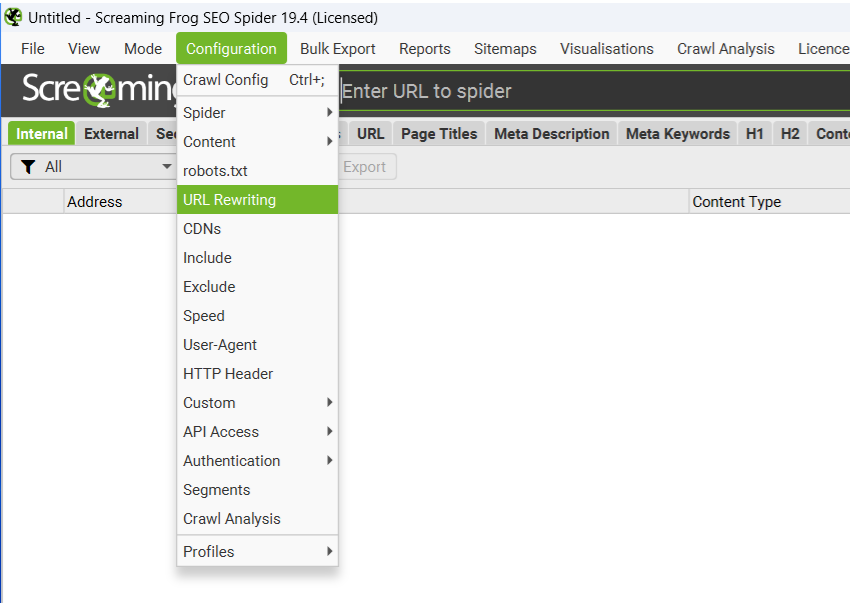850x603 pixels.
Task: Switch to the H1 tab
Action: coord(755,133)
